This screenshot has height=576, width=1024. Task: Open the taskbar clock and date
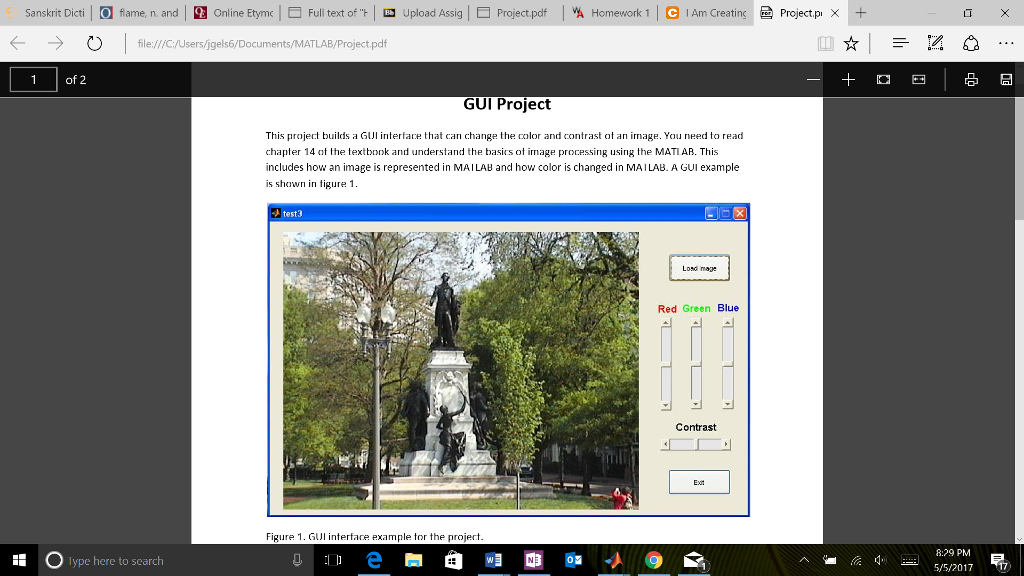[x=953, y=560]
